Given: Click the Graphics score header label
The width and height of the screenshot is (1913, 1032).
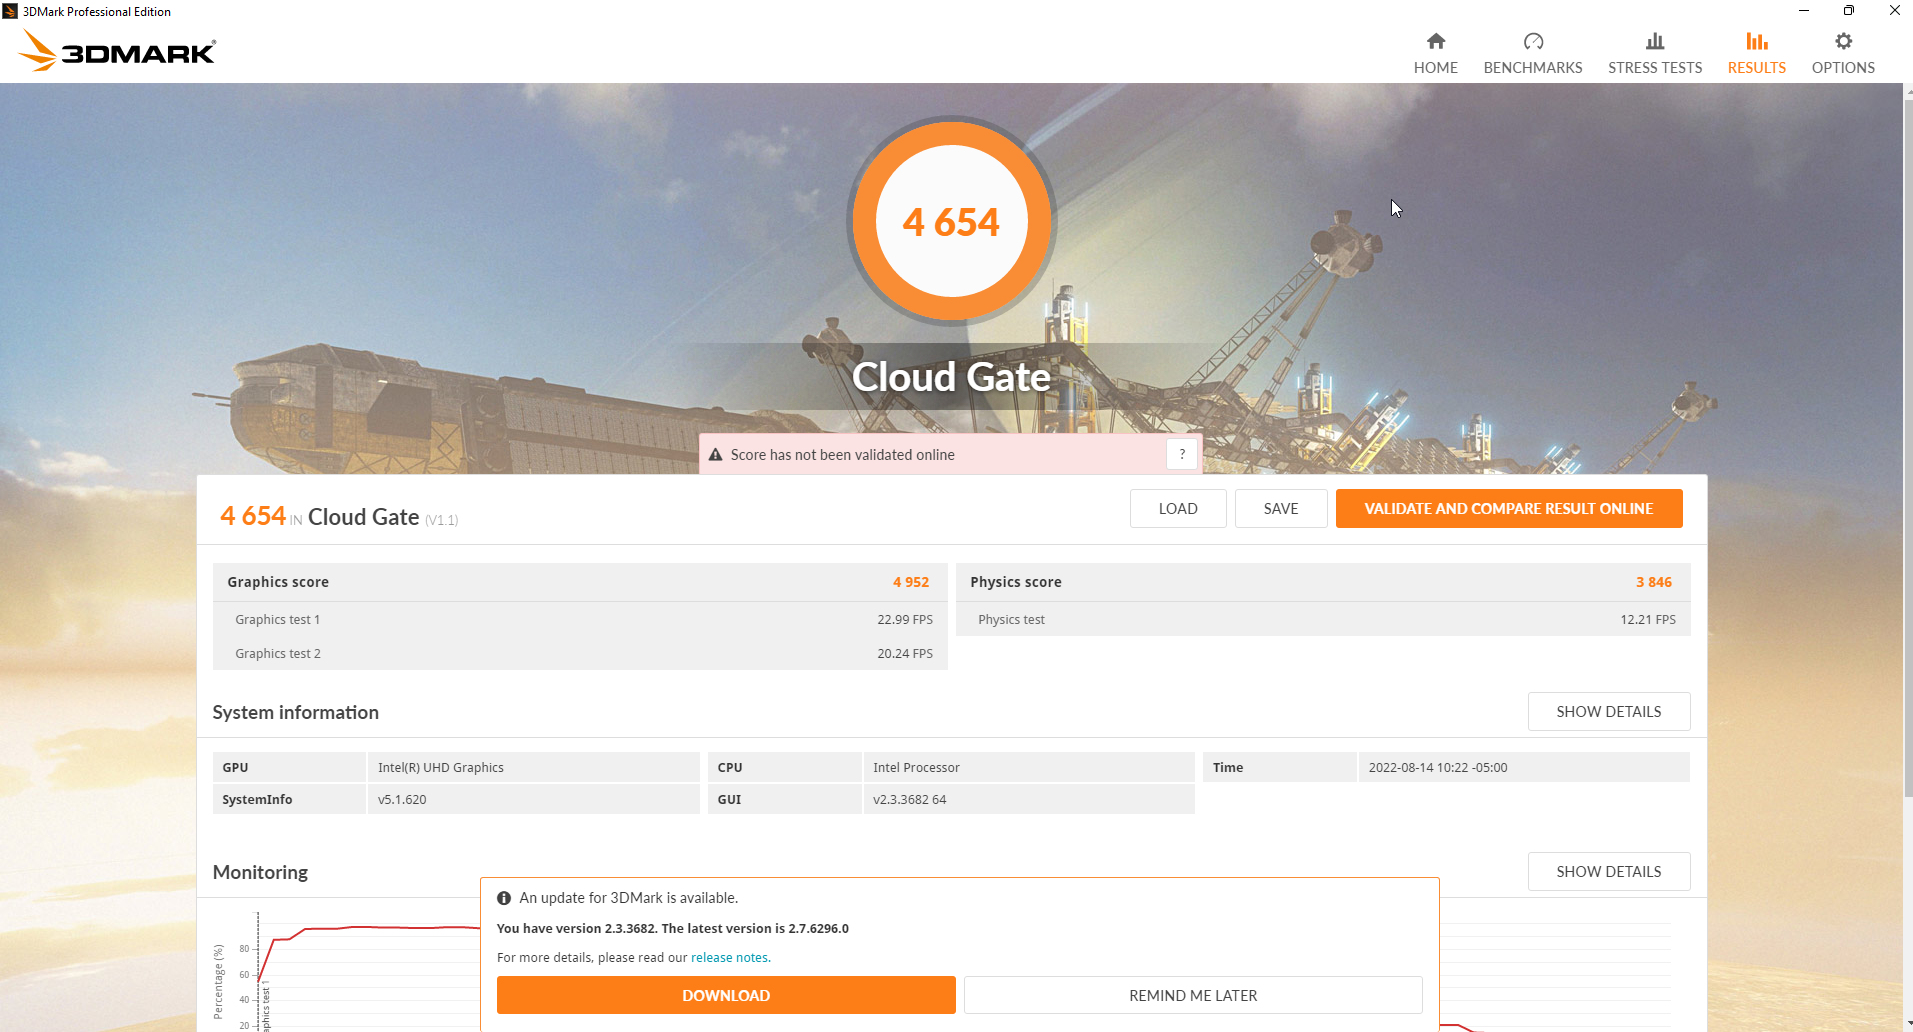Looking at the screenshot, I should click(x=278, y=582).
